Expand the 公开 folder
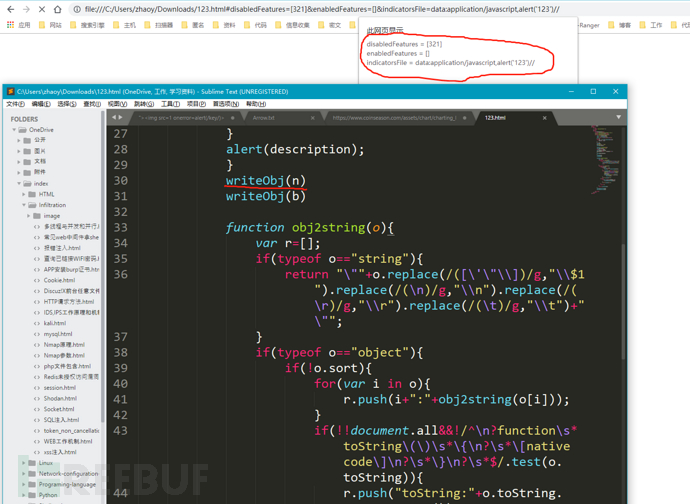Screen dimensions: 690x504 point(19,140)
